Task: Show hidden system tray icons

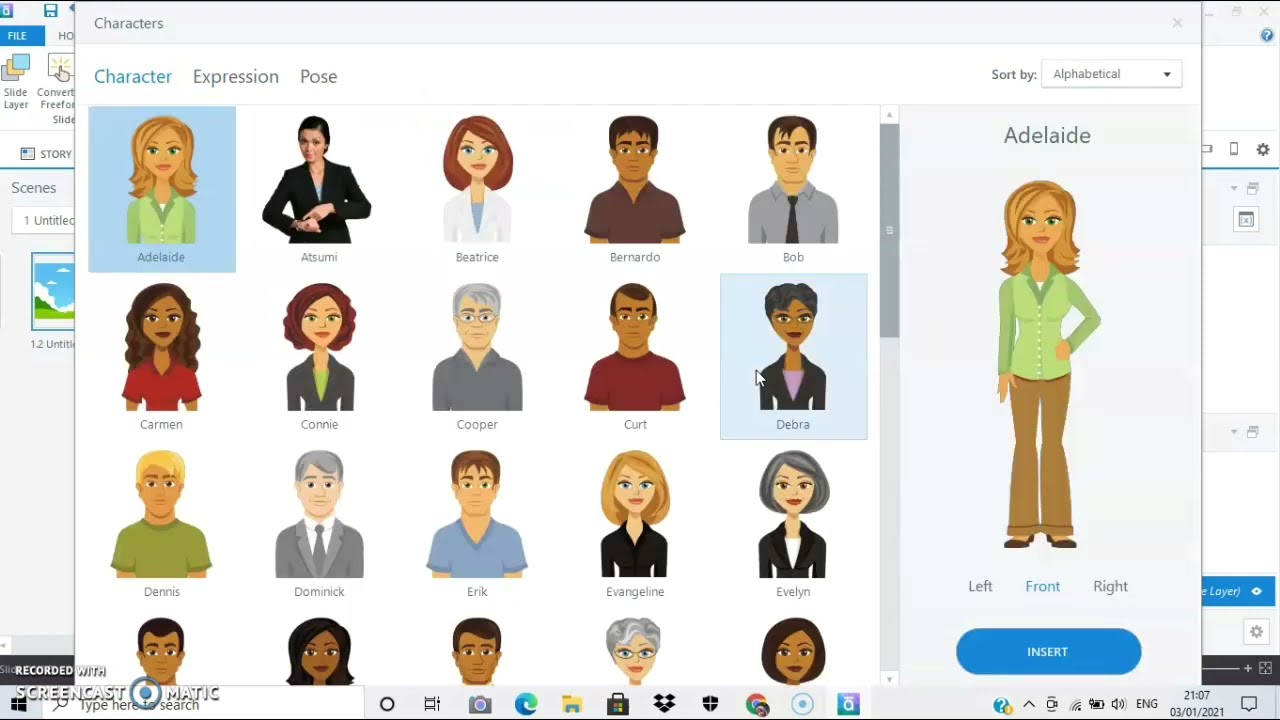Action: pyautogui.click(x=1029, y=705)
